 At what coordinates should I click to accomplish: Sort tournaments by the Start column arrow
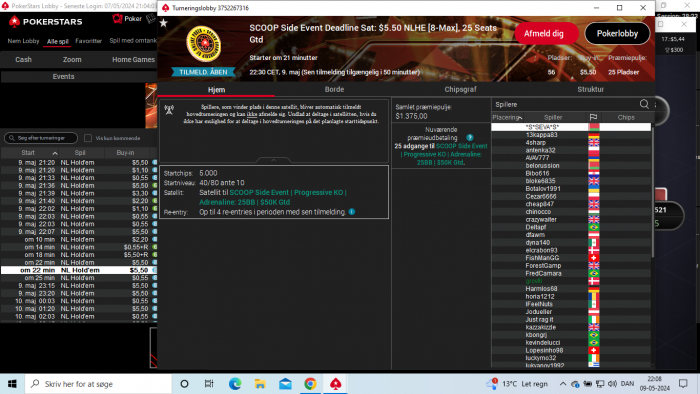click(x=55, y=153)
